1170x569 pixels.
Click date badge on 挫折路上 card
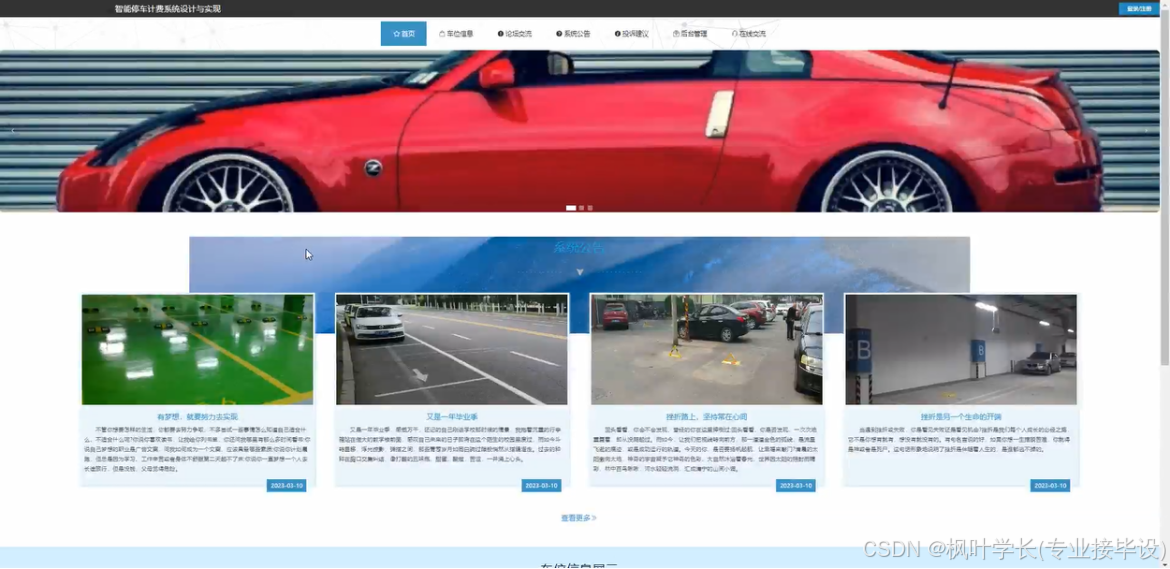[x=796, y=485]
